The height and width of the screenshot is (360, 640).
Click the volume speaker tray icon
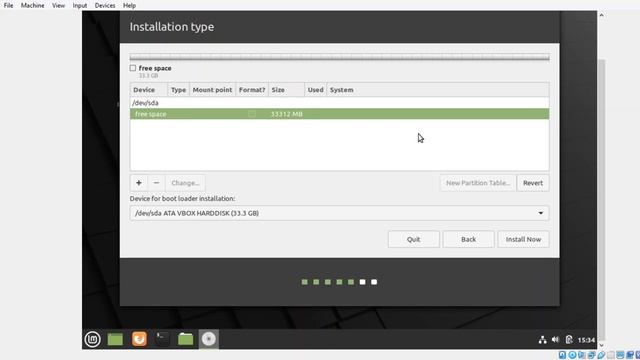(x=555, y=340)
